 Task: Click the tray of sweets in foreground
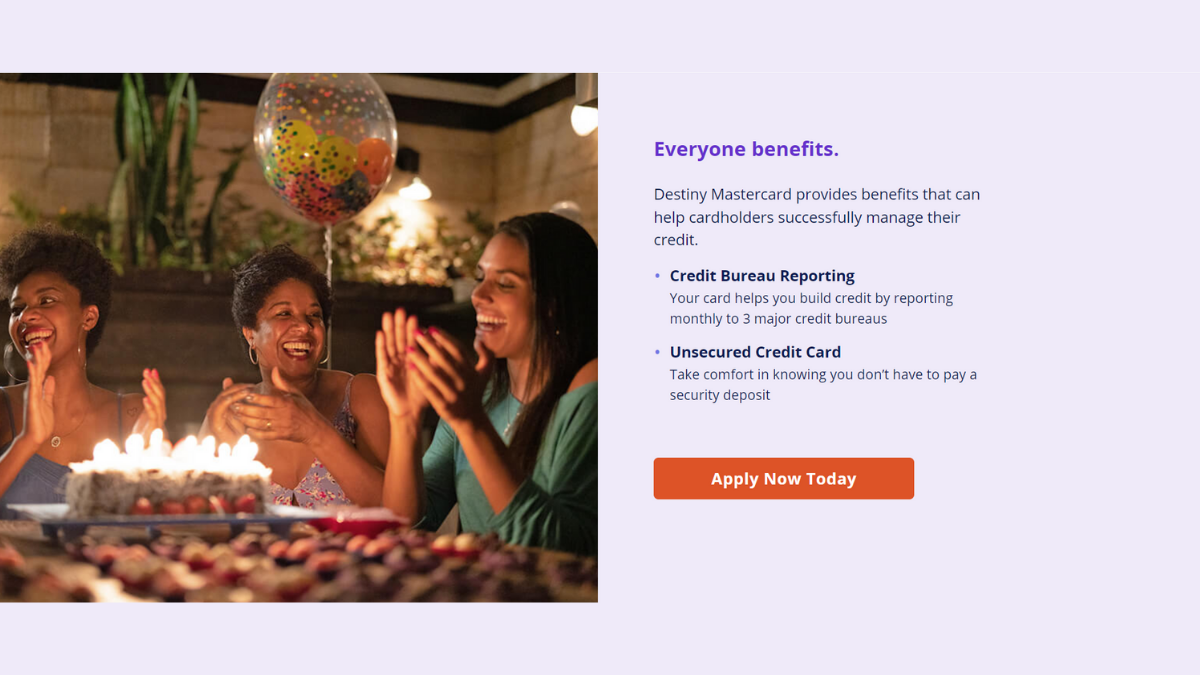298,565
